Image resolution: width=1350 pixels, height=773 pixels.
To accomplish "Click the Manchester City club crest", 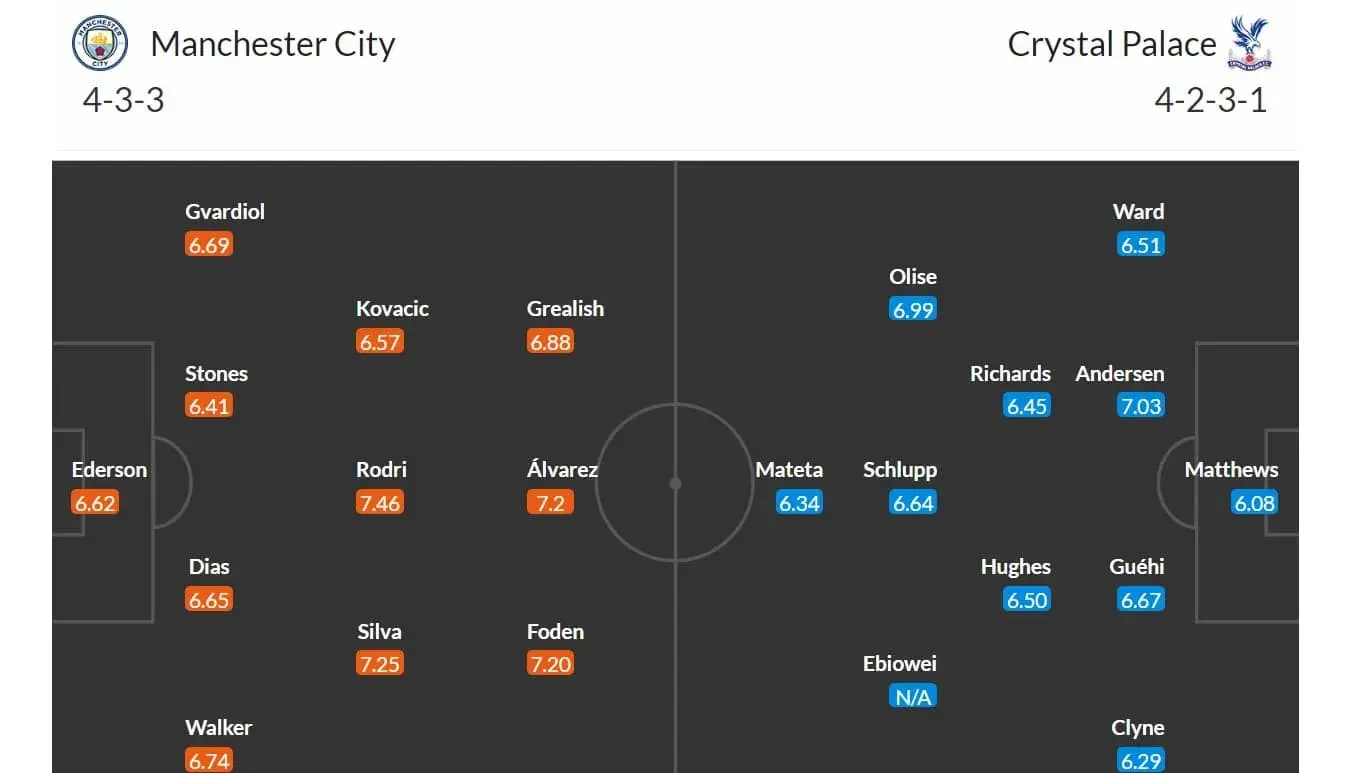I will pyautogui.click(x=100, y=43).
